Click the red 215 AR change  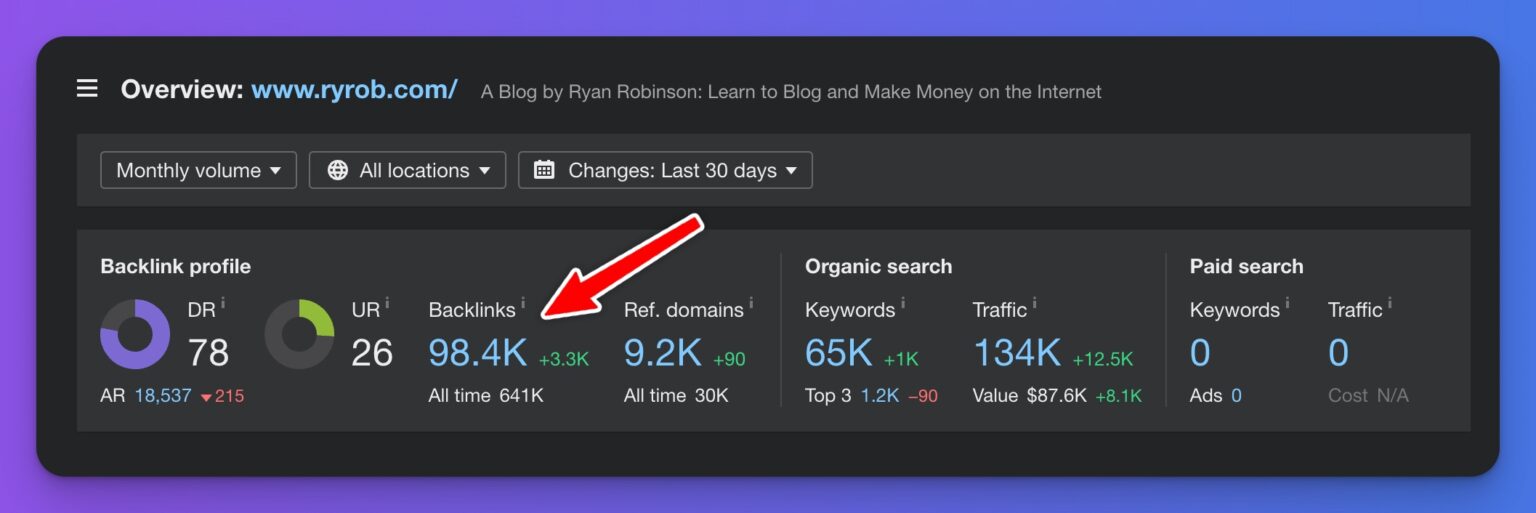(x=223, y=396)
